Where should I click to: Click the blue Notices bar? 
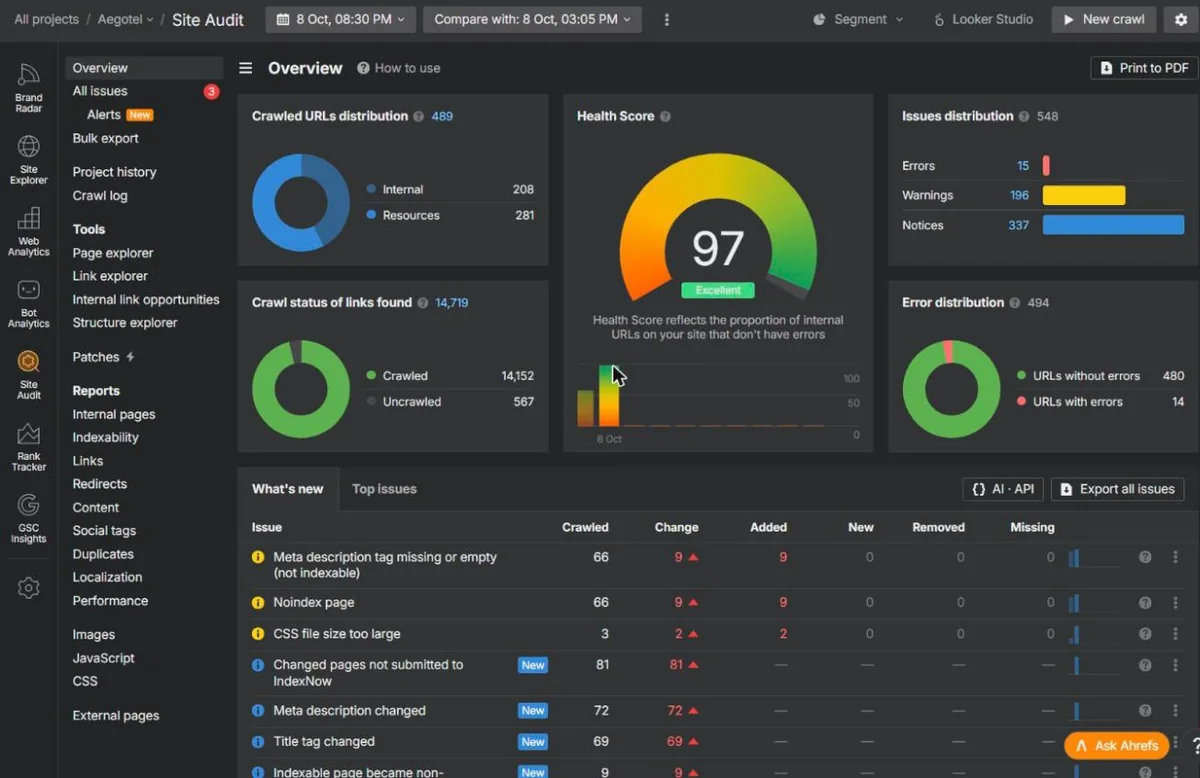click(1113, 226)
